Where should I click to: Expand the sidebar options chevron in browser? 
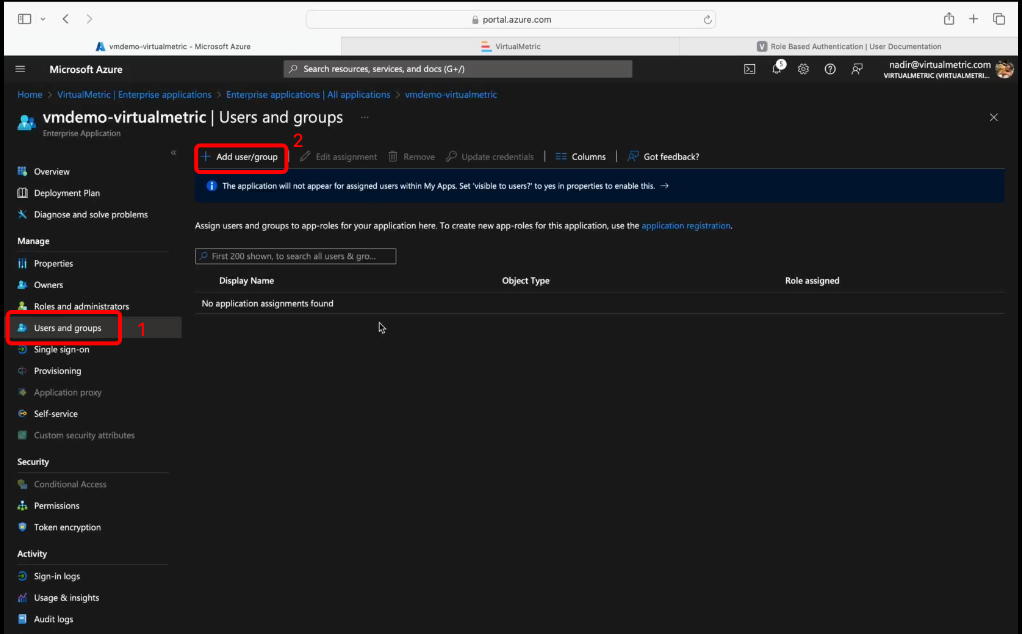43,20
